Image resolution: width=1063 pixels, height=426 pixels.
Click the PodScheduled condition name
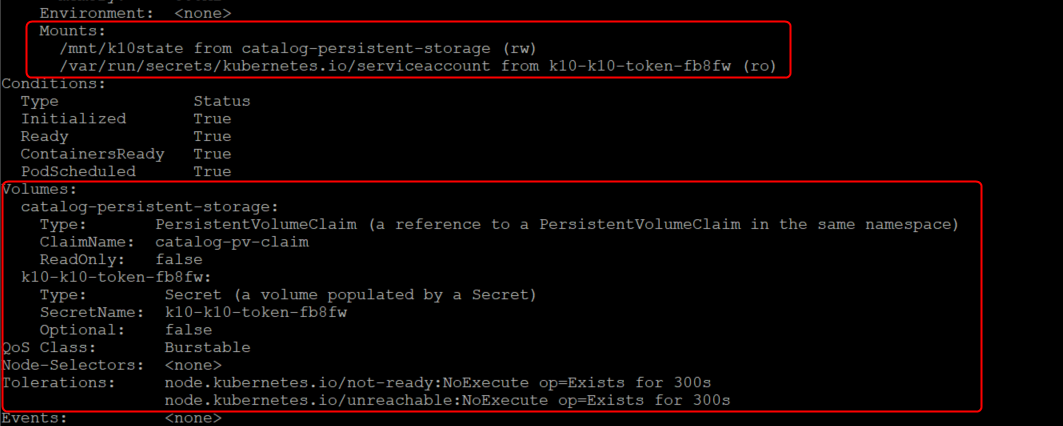78,171
